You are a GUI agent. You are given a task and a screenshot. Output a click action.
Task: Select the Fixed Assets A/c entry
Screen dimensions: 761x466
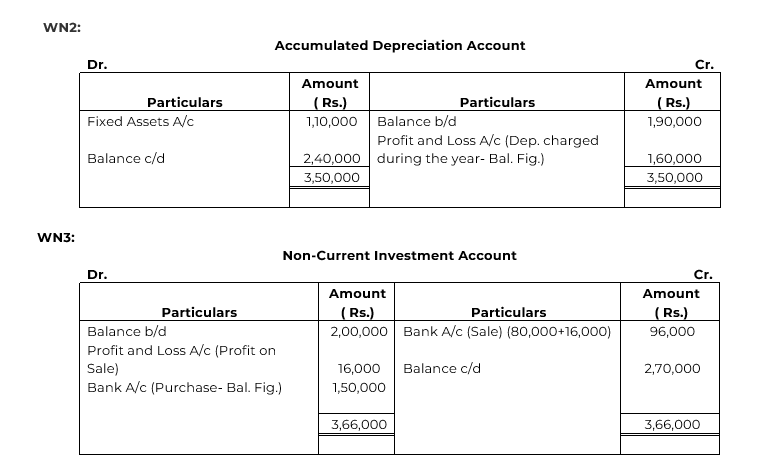point(140,121)
